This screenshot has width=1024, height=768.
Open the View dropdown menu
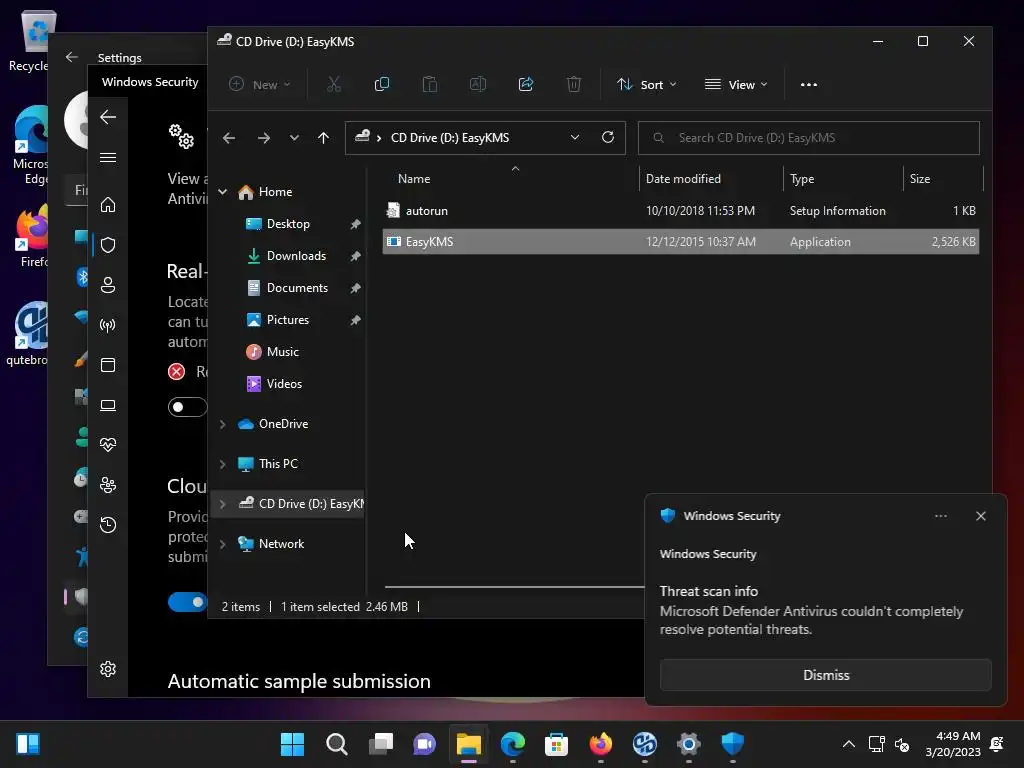[x=735, y=84]
